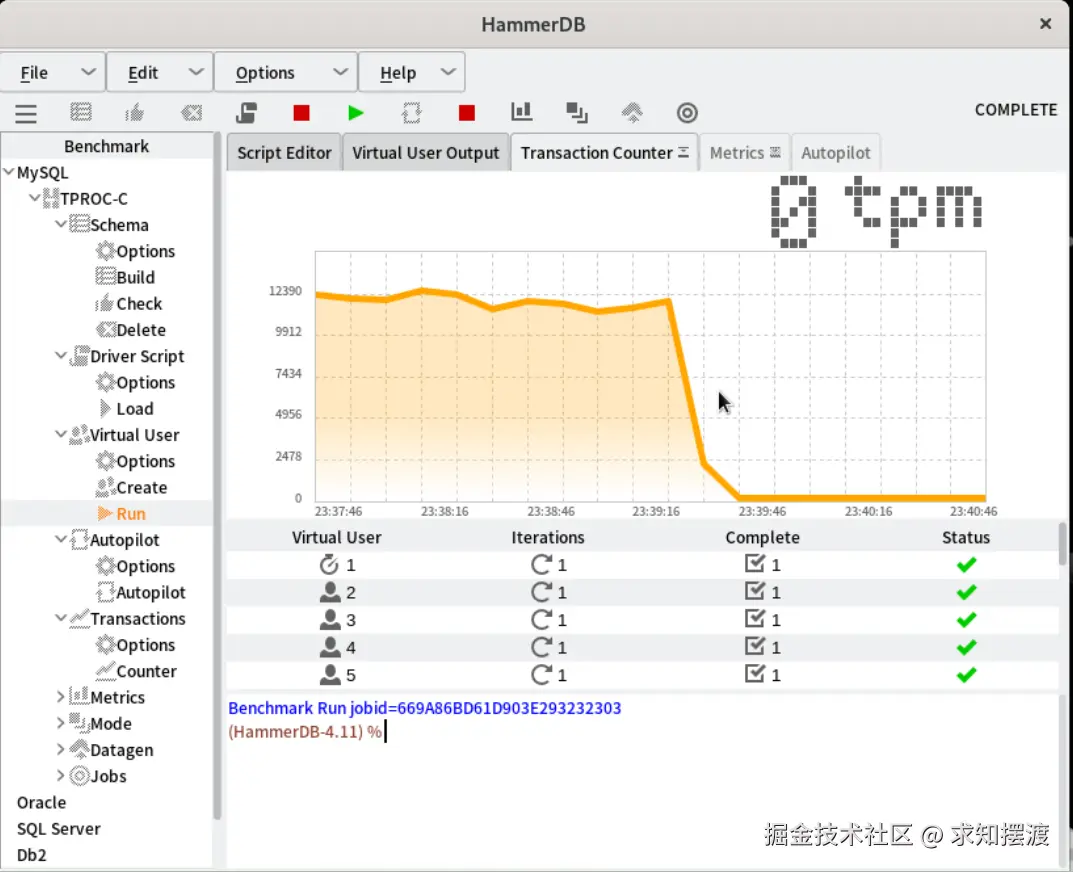Screen dimensions: 1073x872
Task: Collapse the Schema tree node
Action: point(60,224)
